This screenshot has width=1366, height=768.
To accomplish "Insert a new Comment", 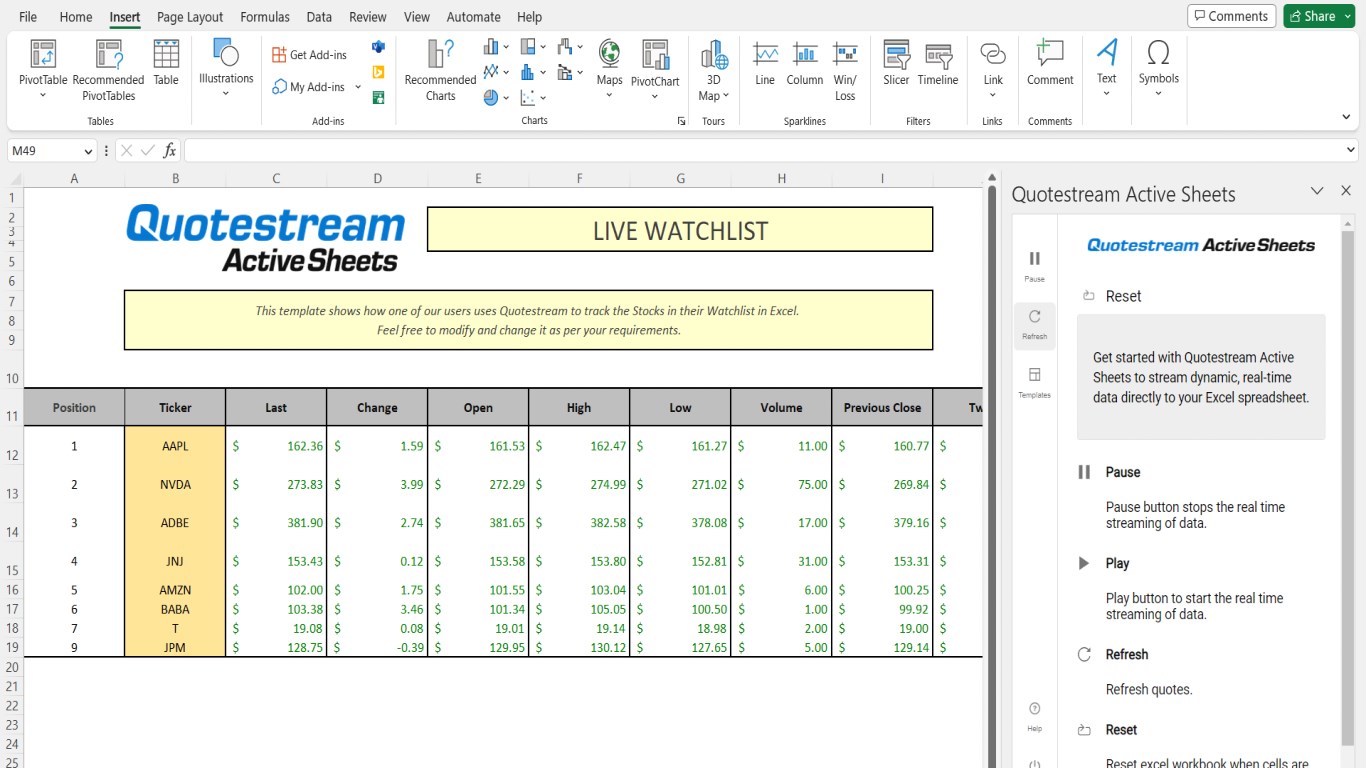I will click(1050, 65).
